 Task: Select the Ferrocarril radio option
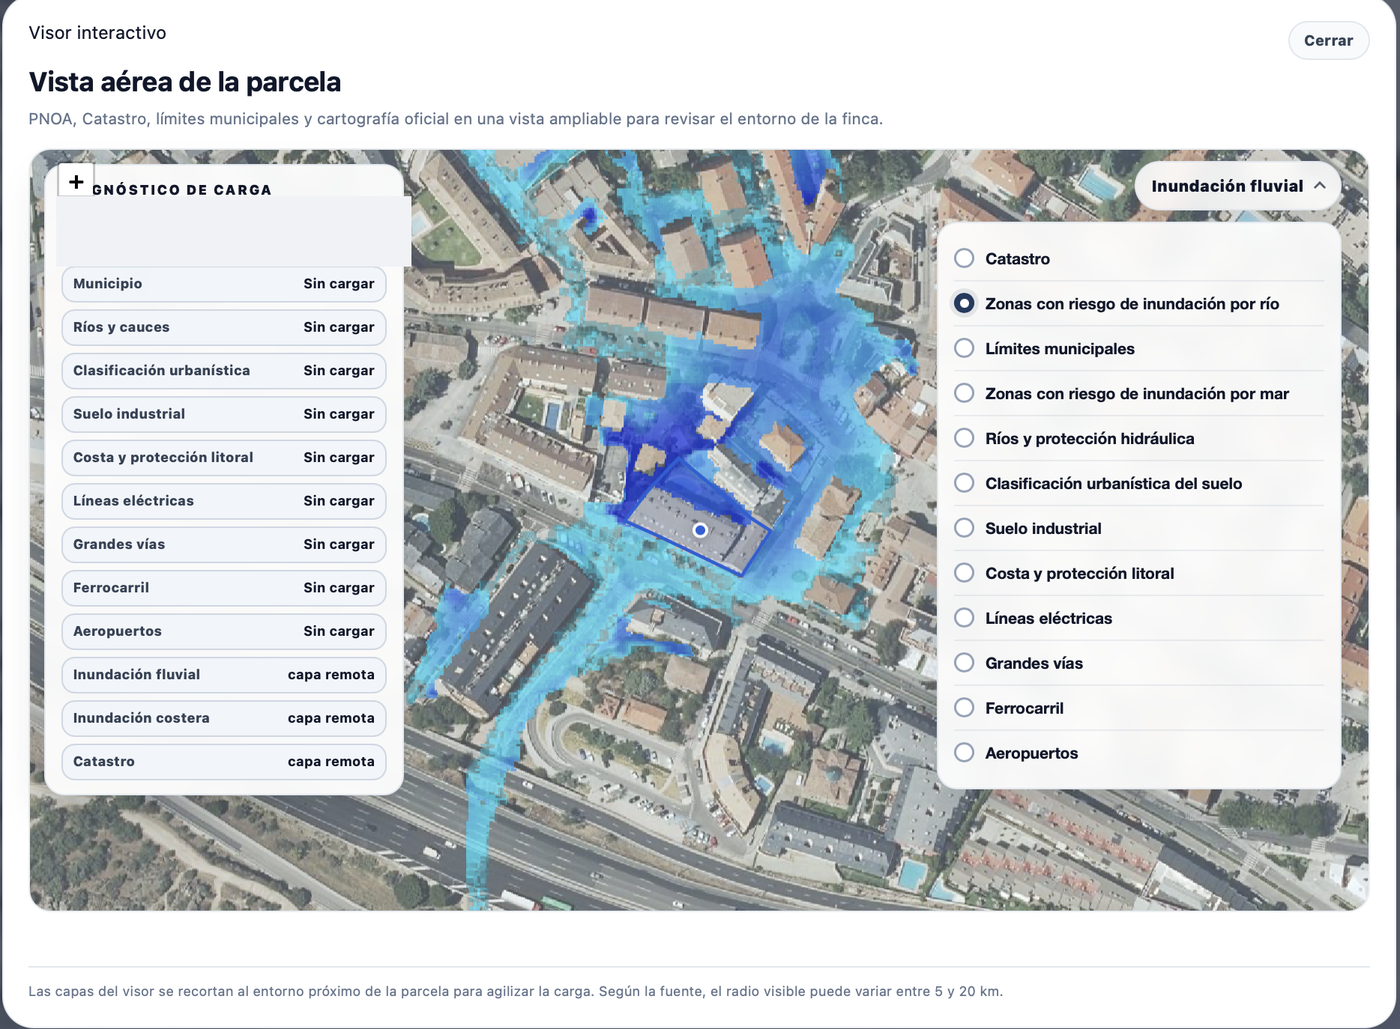click(964, 708)
